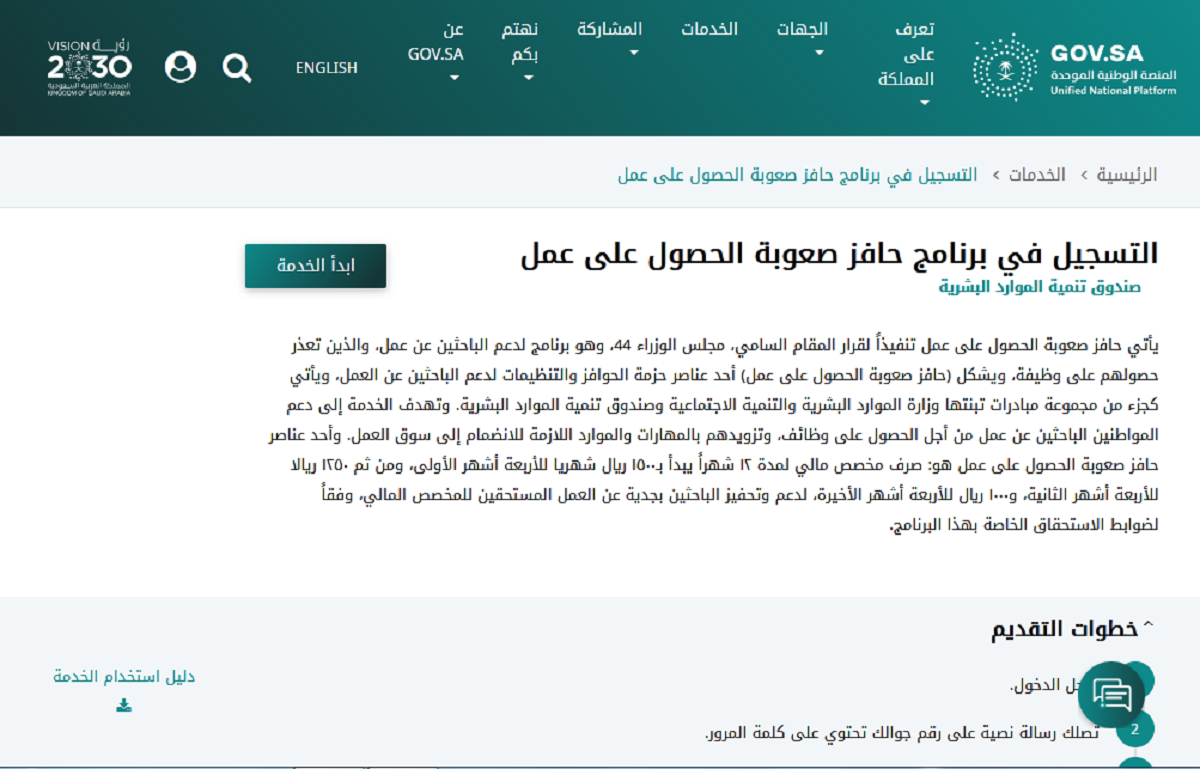Screen dimensions: 1200x769
Task: Click the Vision 2030 logo
Action: pyautogui.click(x=89, y=67)
